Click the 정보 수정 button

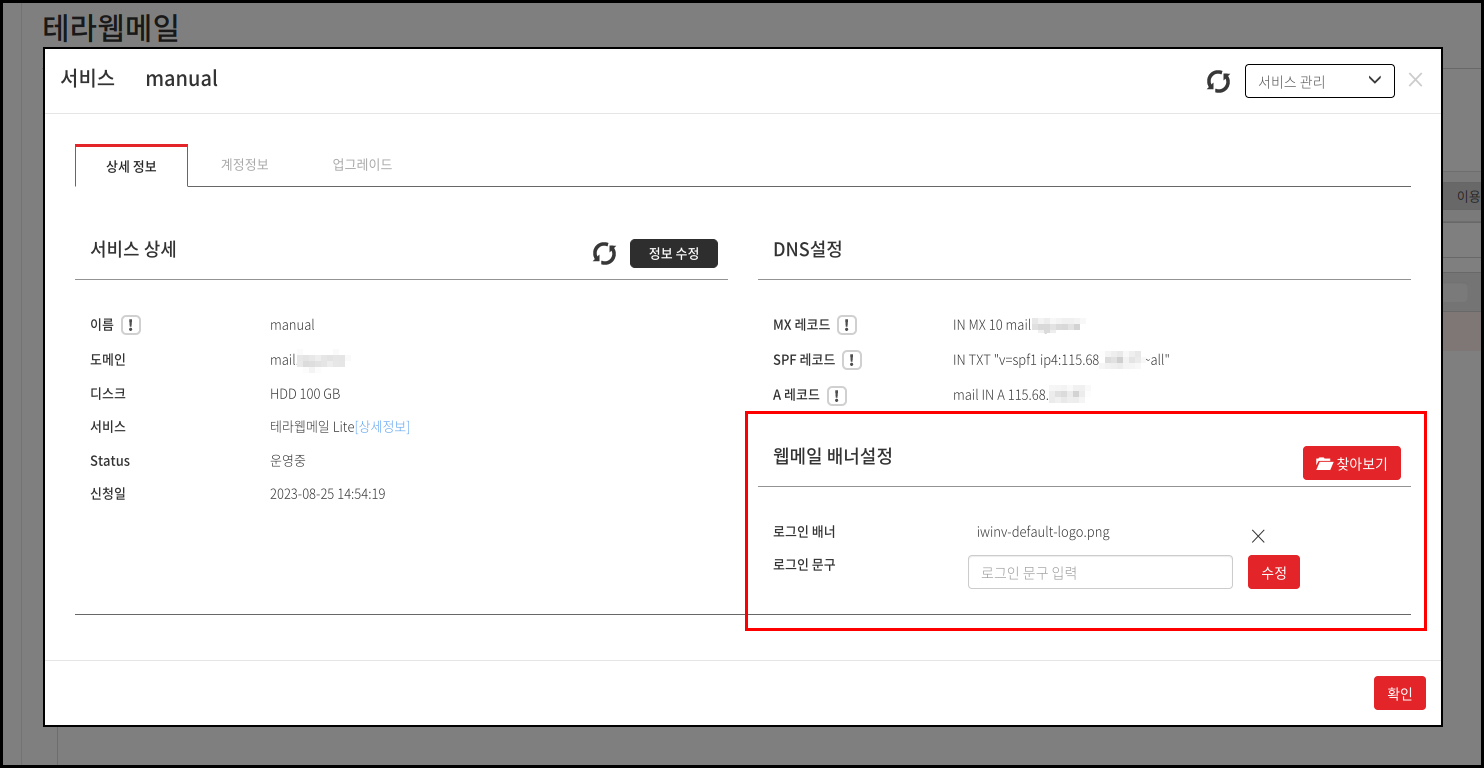[673, 253]
